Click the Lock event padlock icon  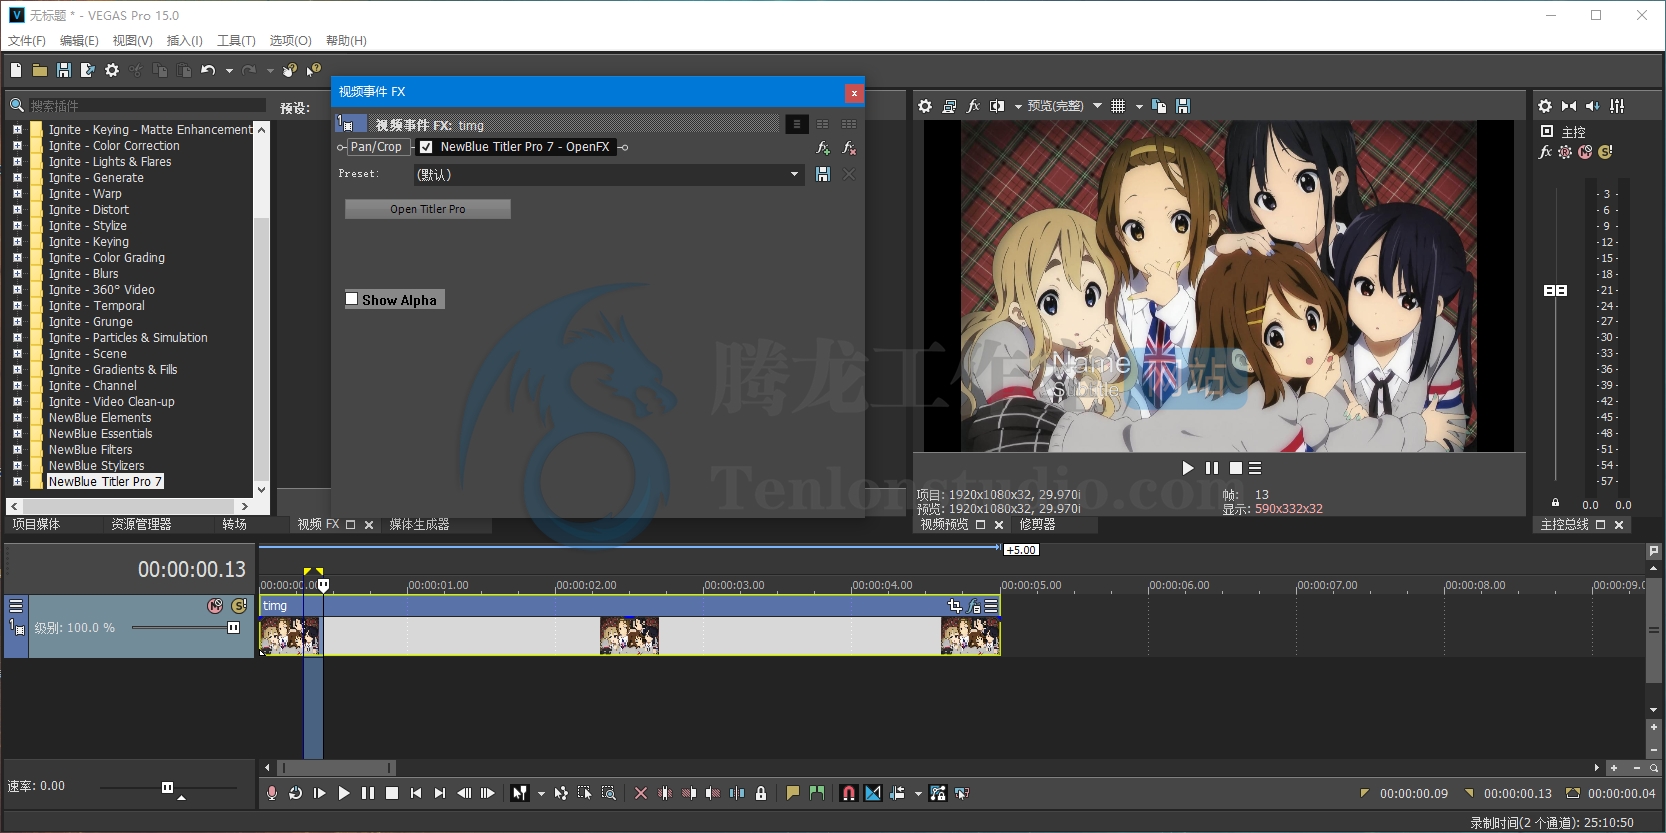(x=761, y=793)
